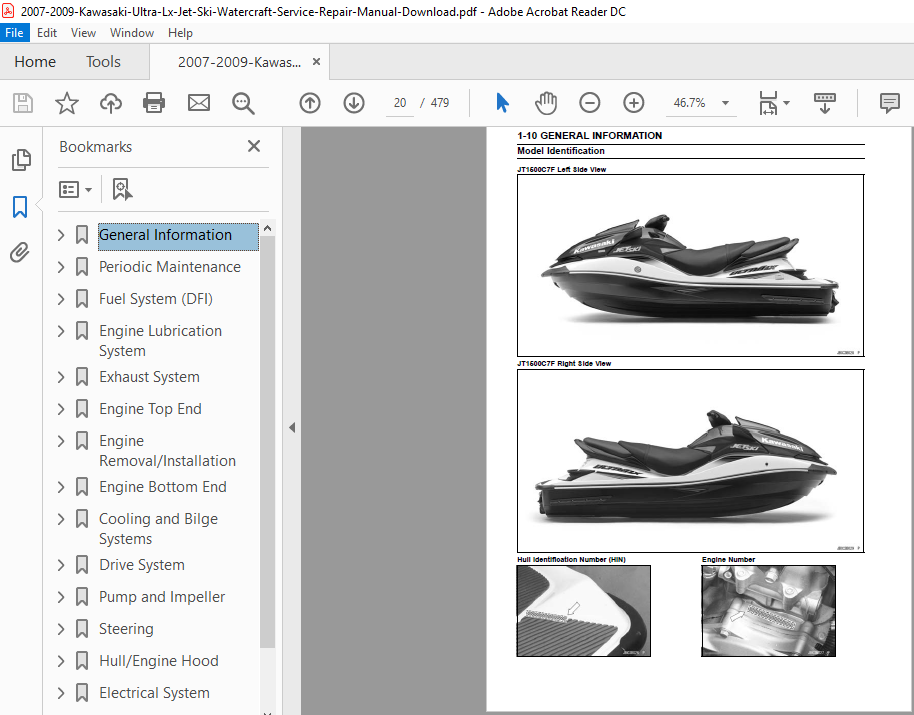914x715 pixels.
Task: Open the File menu
Action: point(14,33)
